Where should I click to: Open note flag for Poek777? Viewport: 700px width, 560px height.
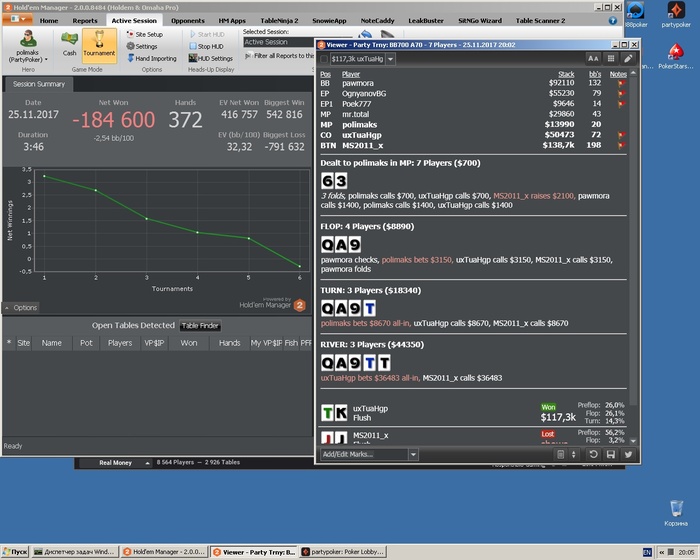tap(621, 104)
